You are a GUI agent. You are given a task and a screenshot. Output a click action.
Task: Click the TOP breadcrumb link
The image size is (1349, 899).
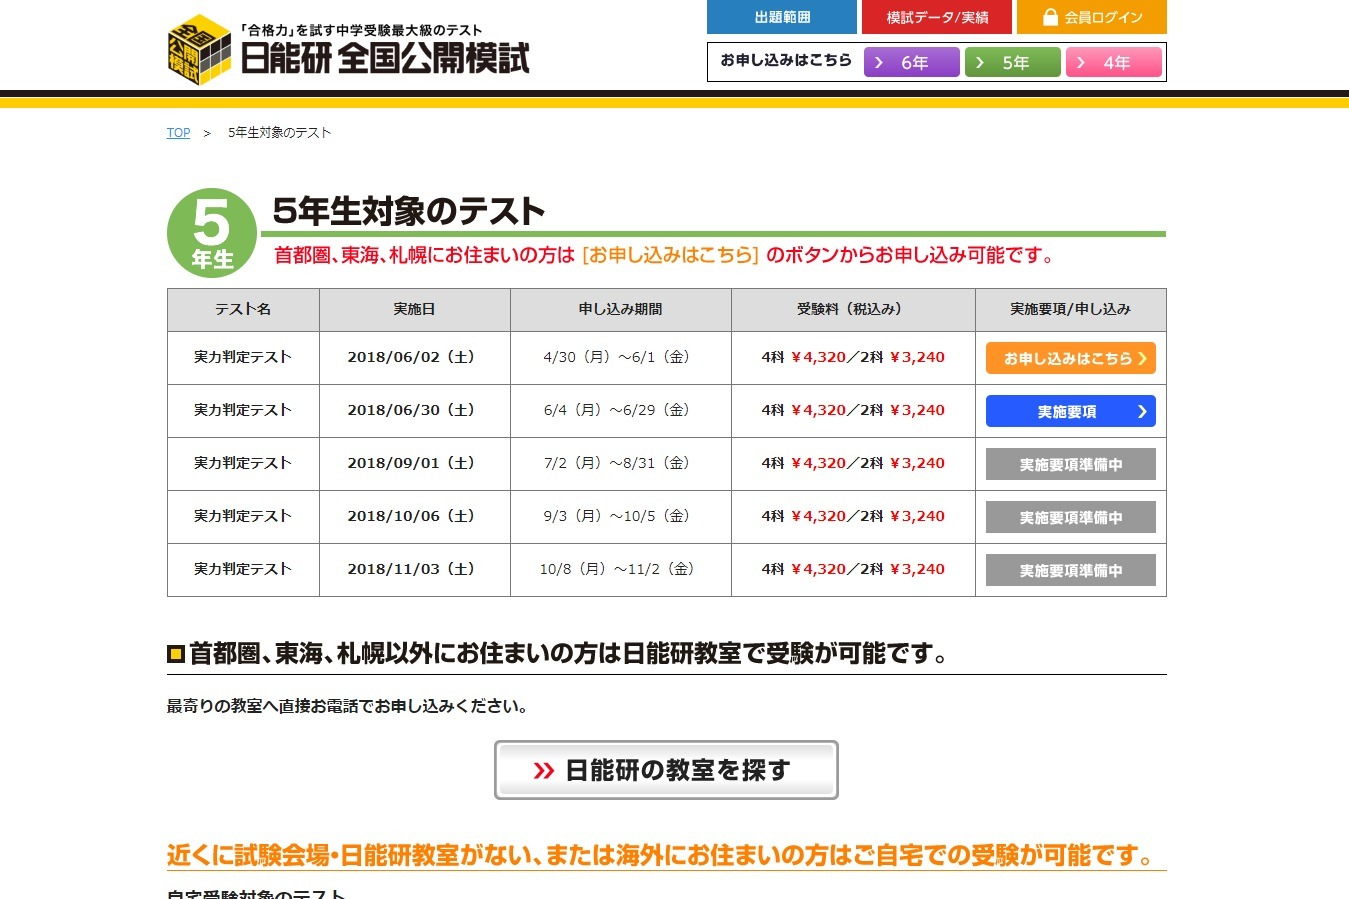point(178,131)
